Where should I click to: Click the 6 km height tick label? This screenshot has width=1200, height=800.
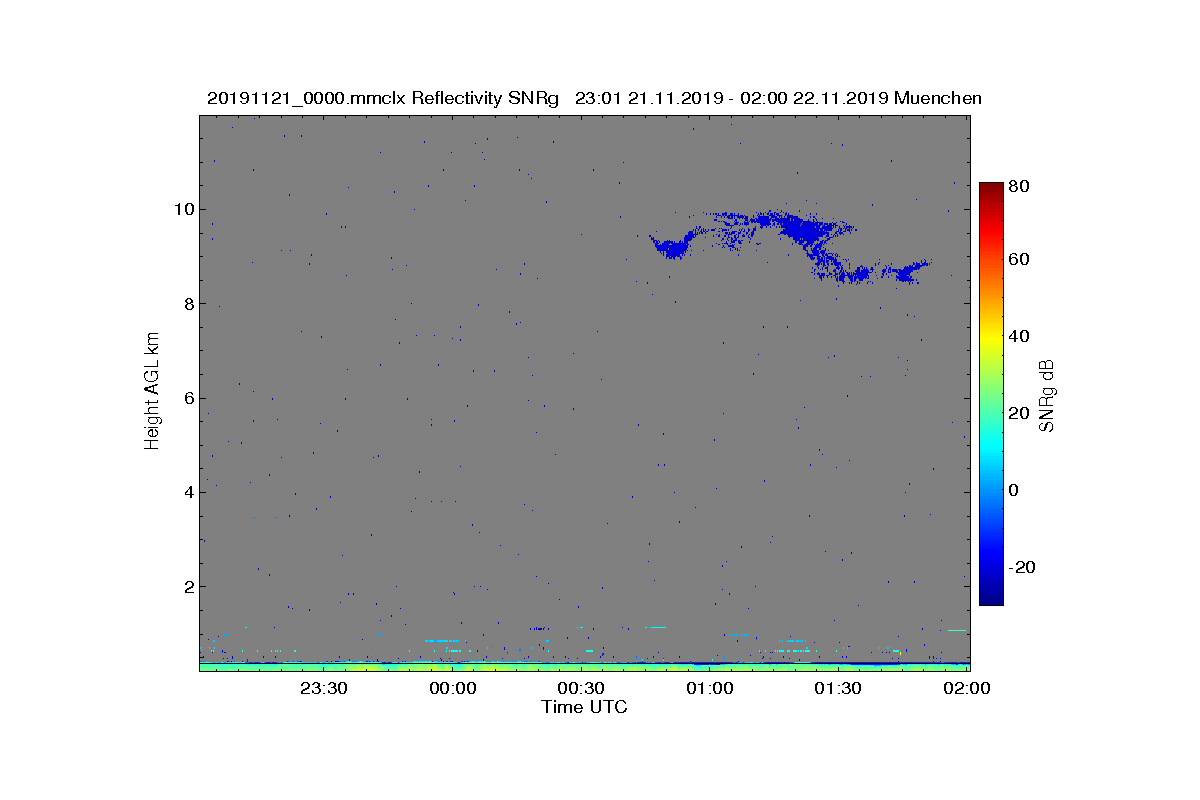click(187, 398)
